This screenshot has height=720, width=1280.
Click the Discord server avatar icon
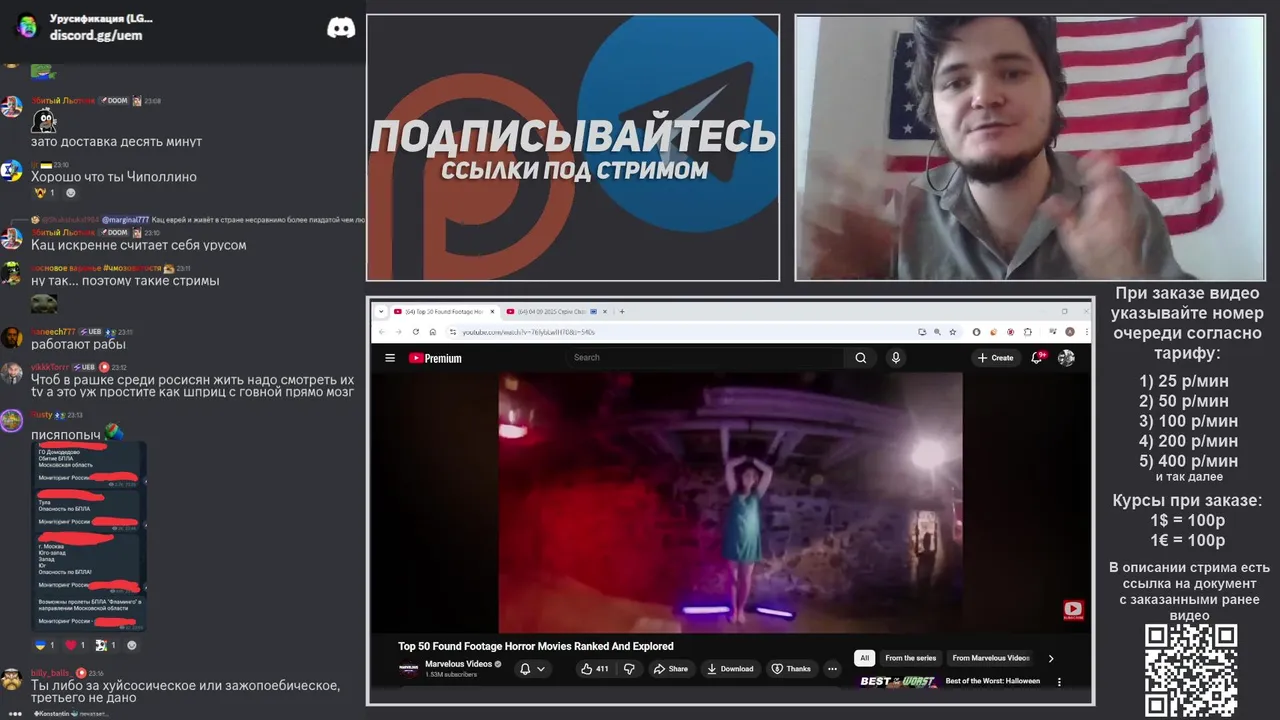tap(27, 27)
